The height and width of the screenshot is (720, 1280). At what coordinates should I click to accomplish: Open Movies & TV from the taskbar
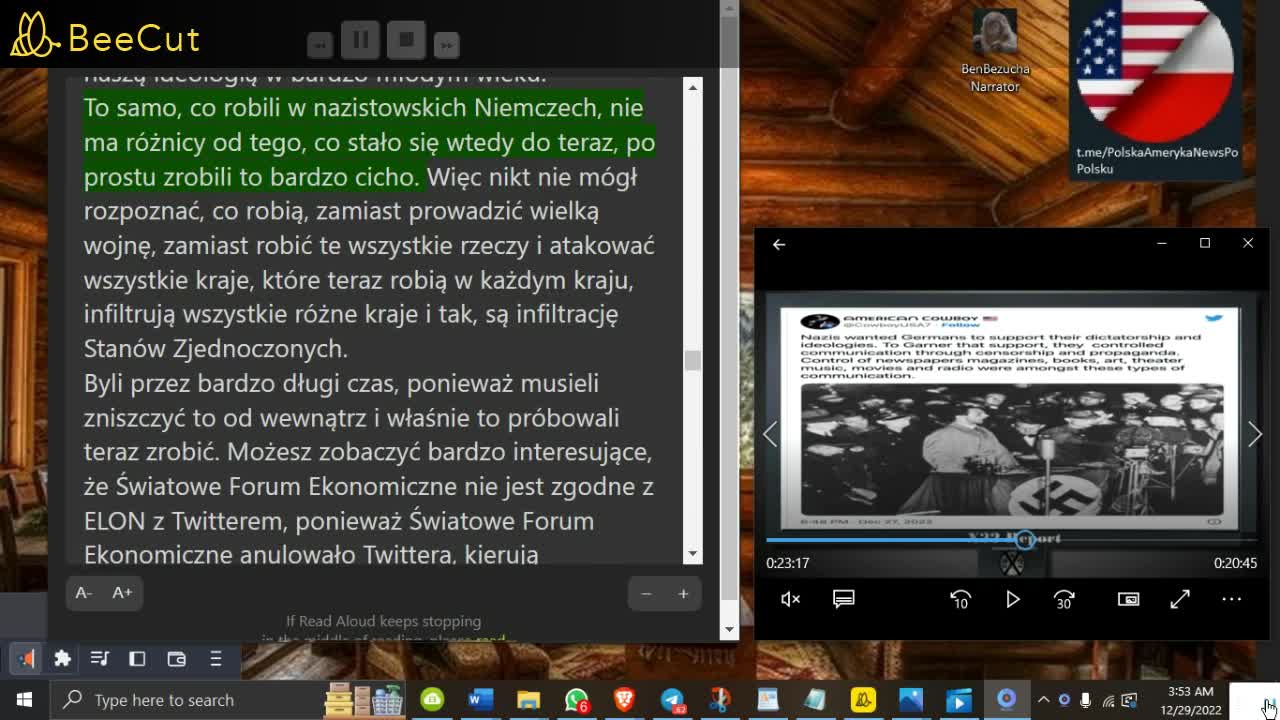(959, 700)
